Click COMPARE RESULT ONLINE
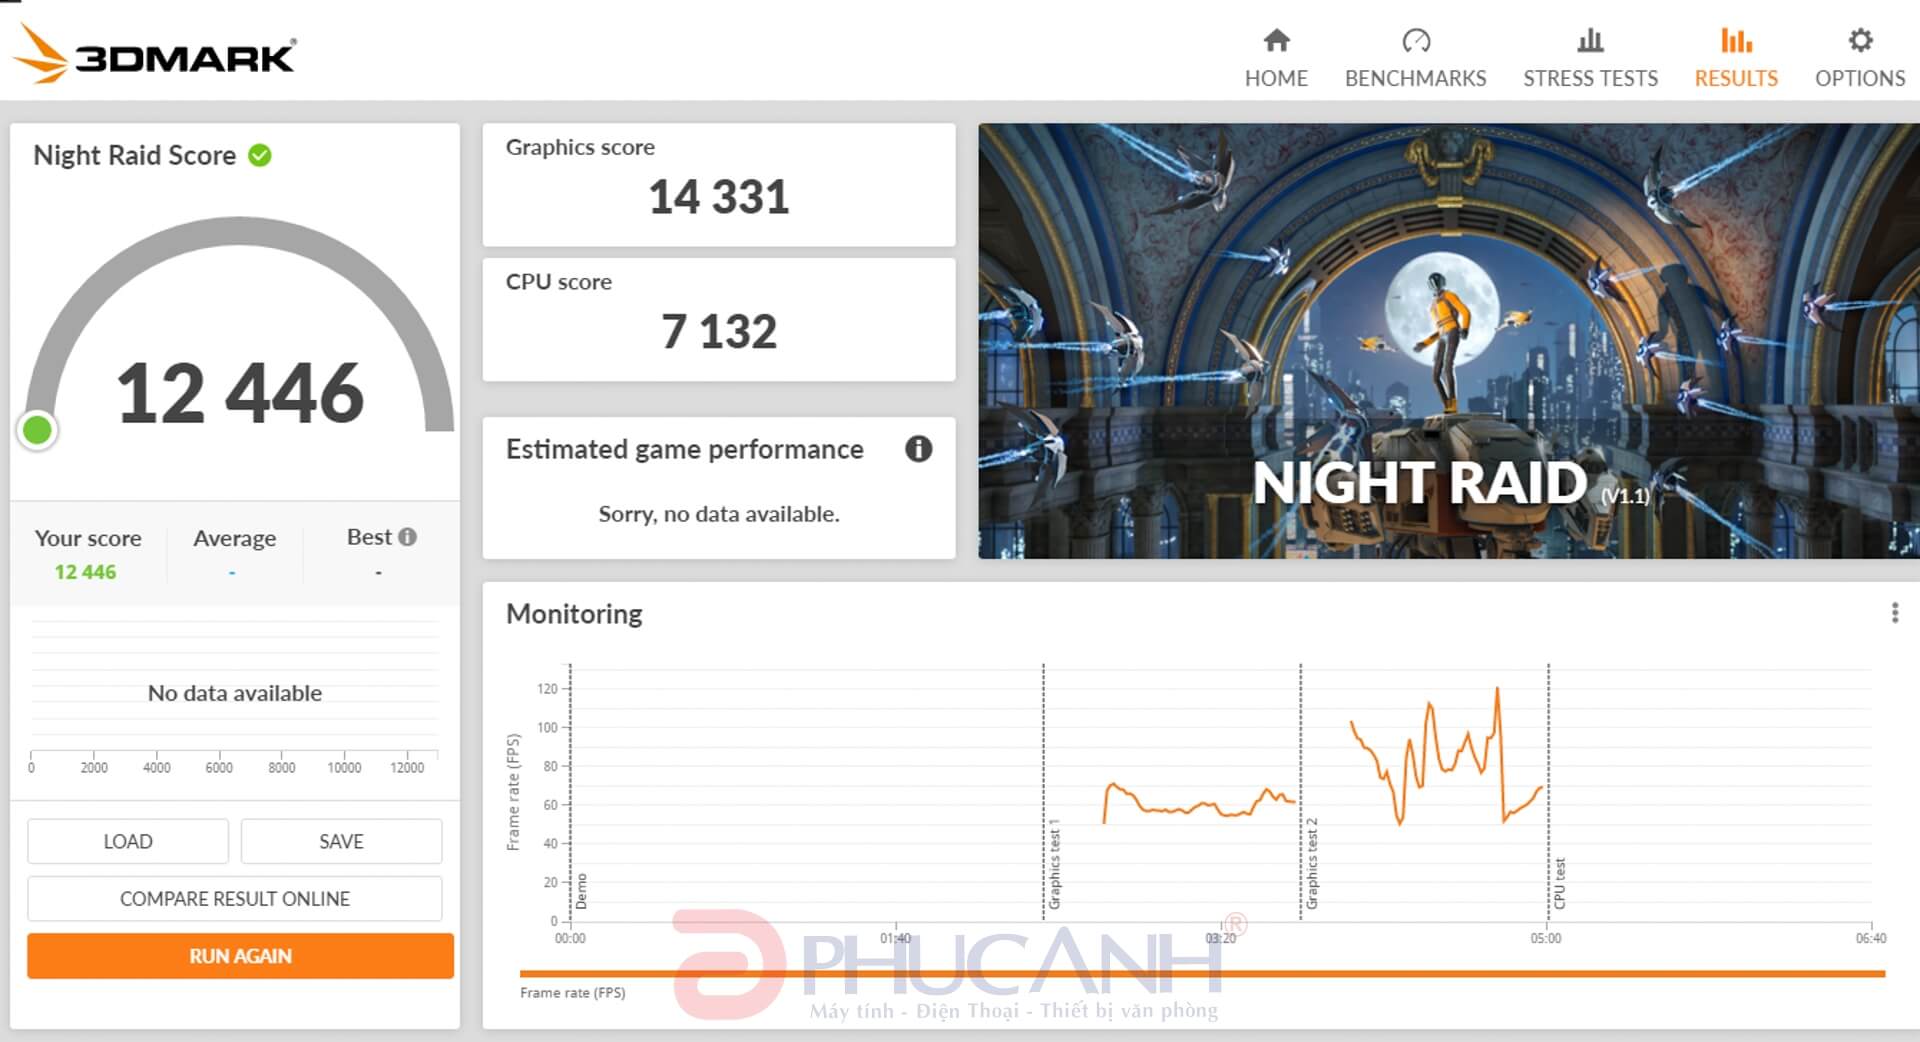Viewport: 1920px width, 1042px height. click(x=235, y=898)
